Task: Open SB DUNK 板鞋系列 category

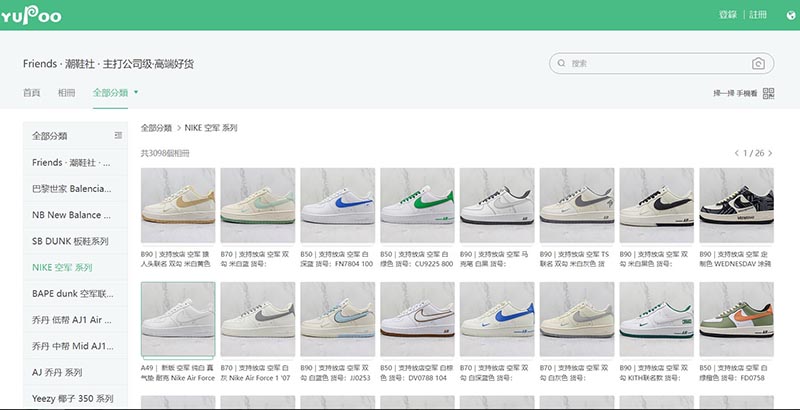Action: point(75,241)
